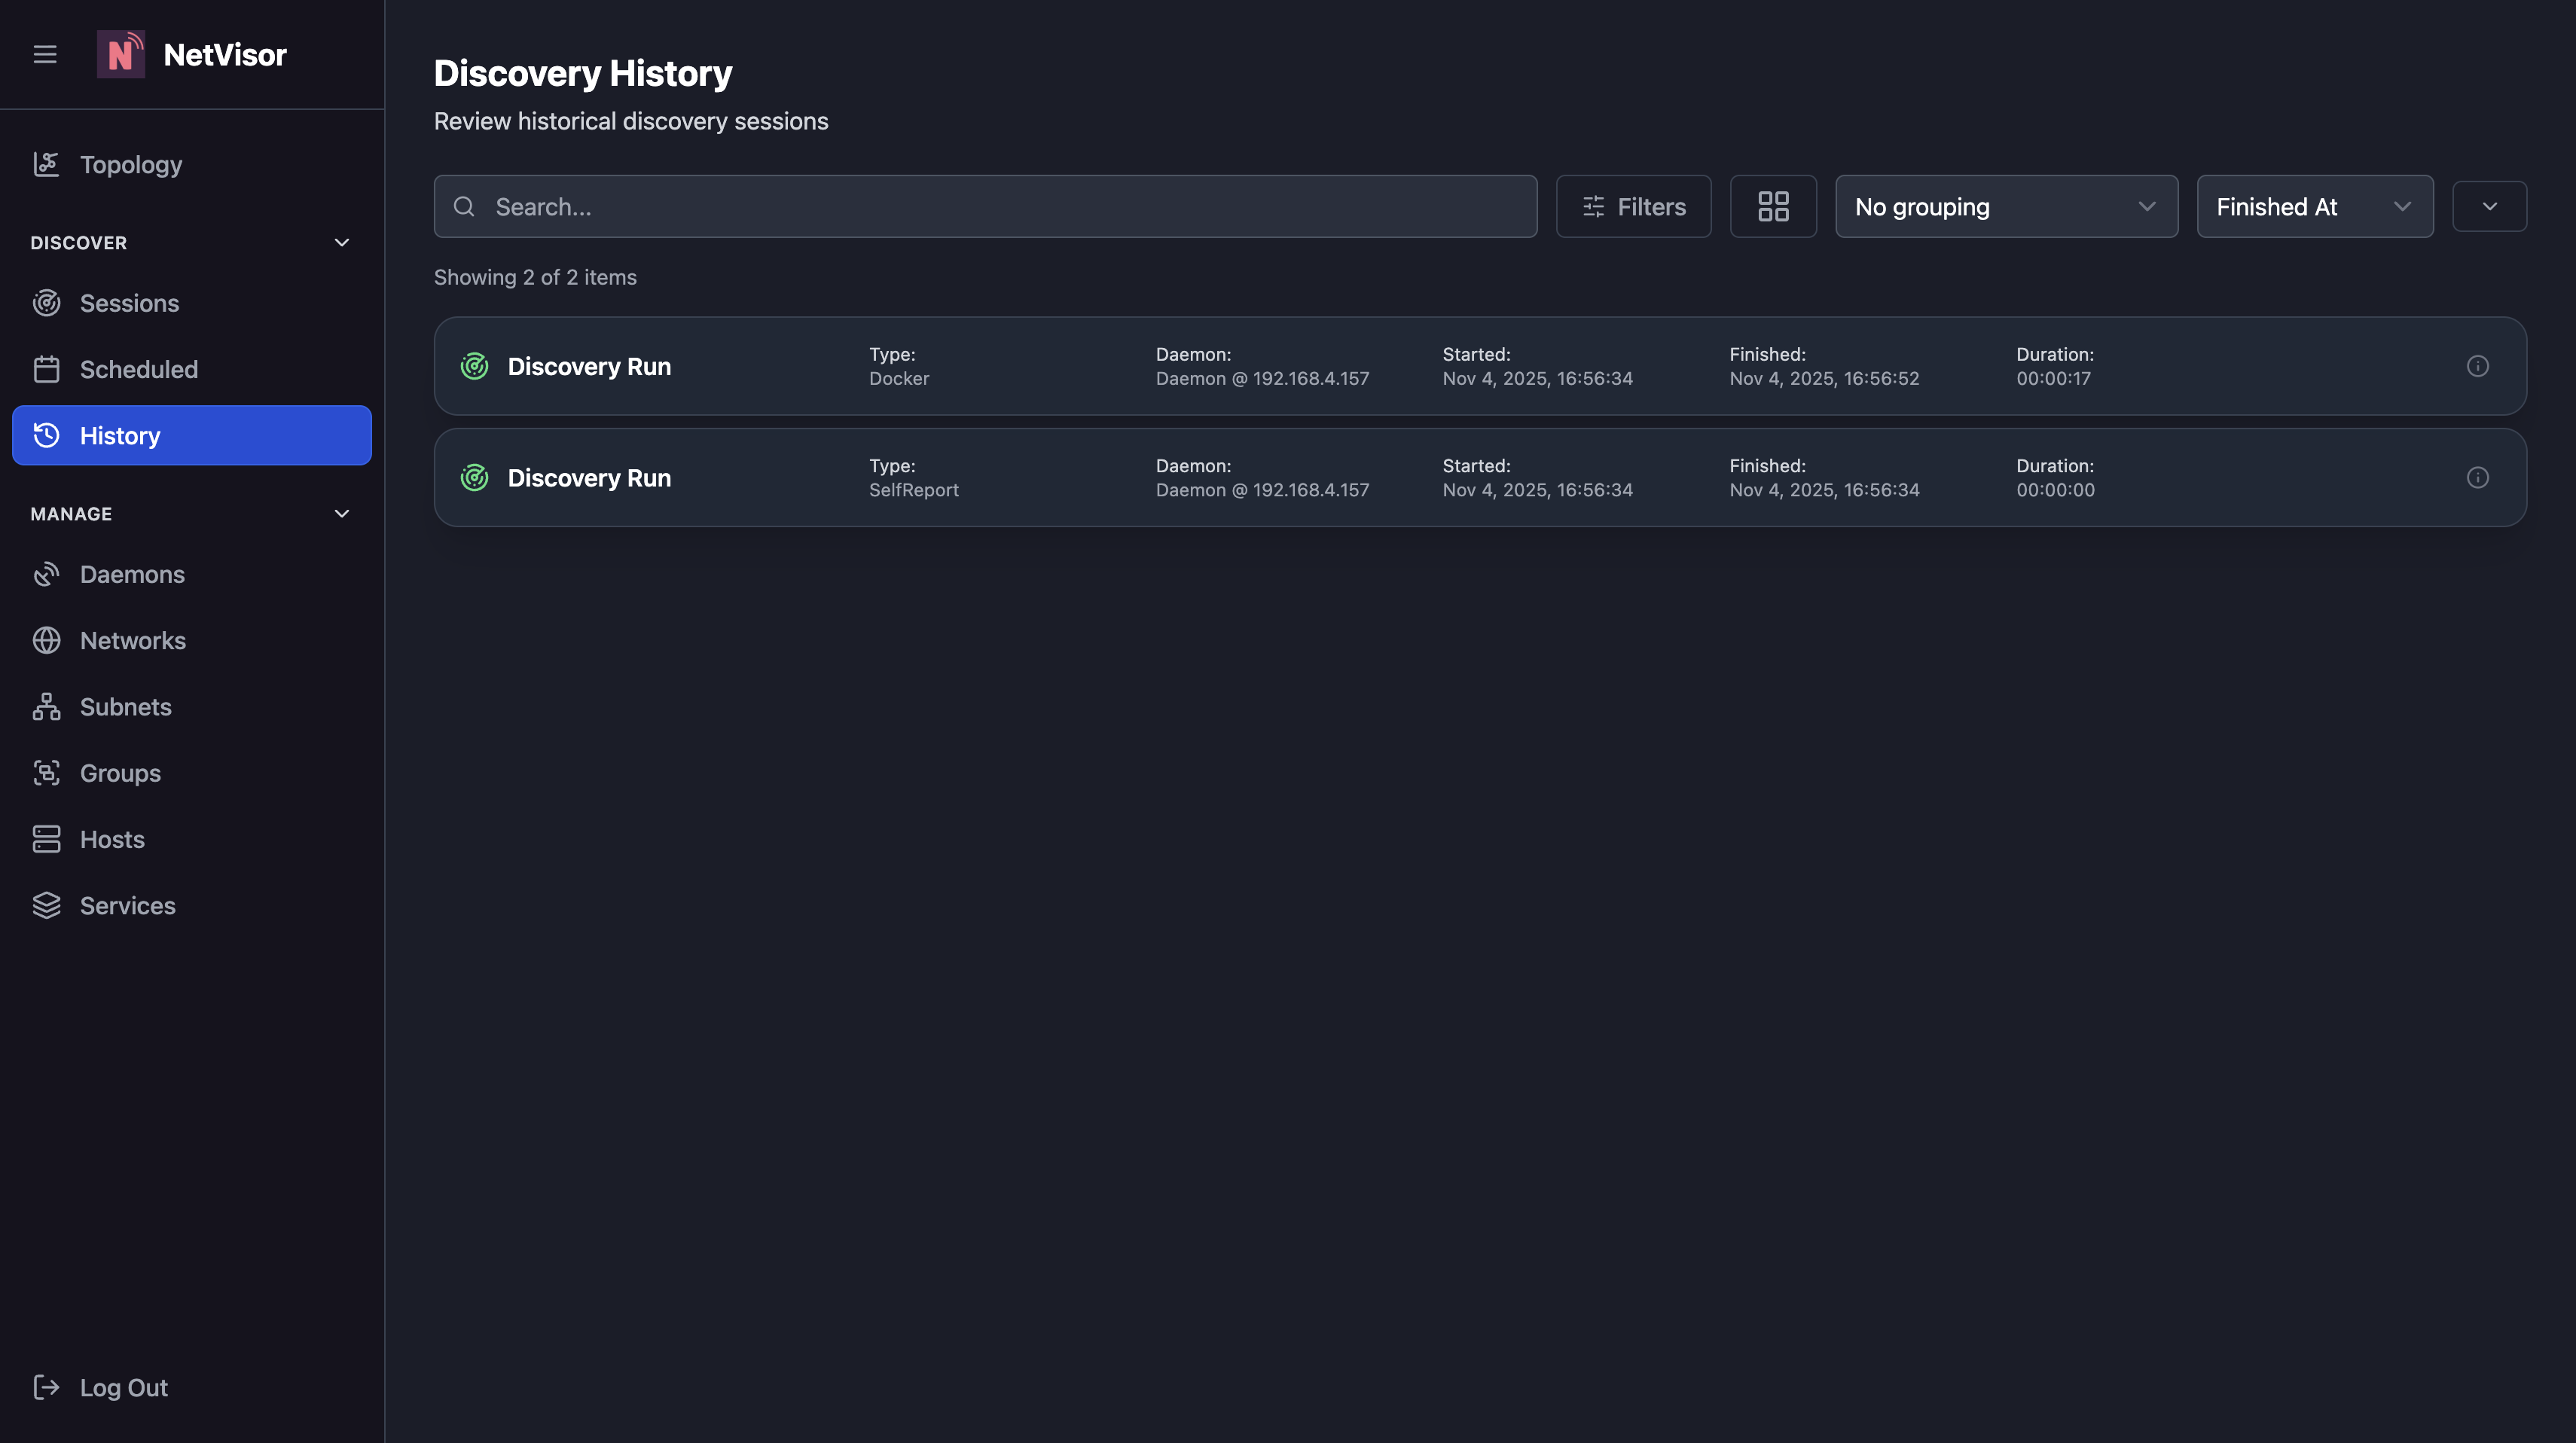Image resolution: width=2576 pixels, height=1443 pixels.
Task: Open the SelfReport Discovery Run card
Action: (1480, 477)
